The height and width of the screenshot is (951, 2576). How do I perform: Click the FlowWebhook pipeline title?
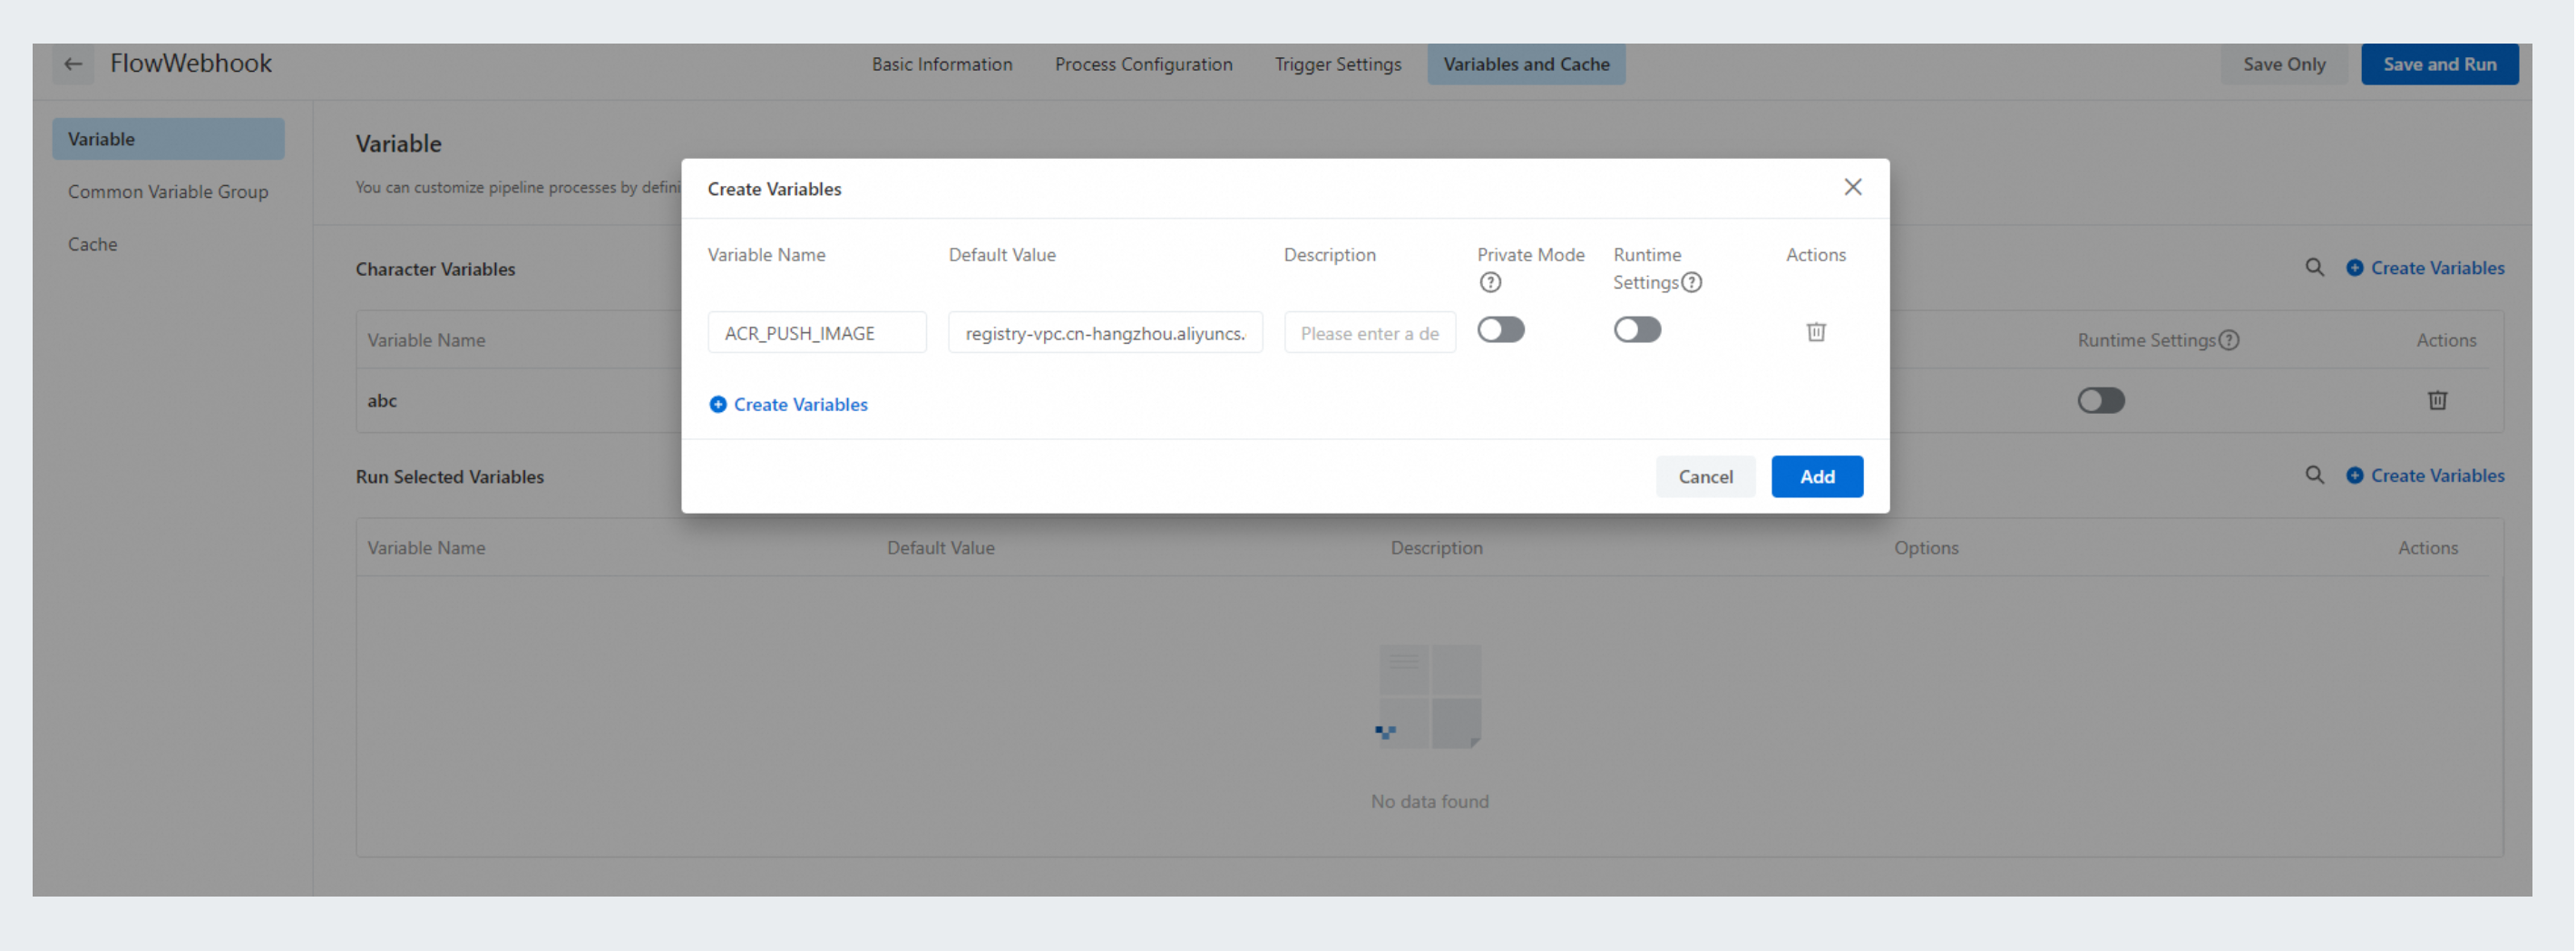191,63
